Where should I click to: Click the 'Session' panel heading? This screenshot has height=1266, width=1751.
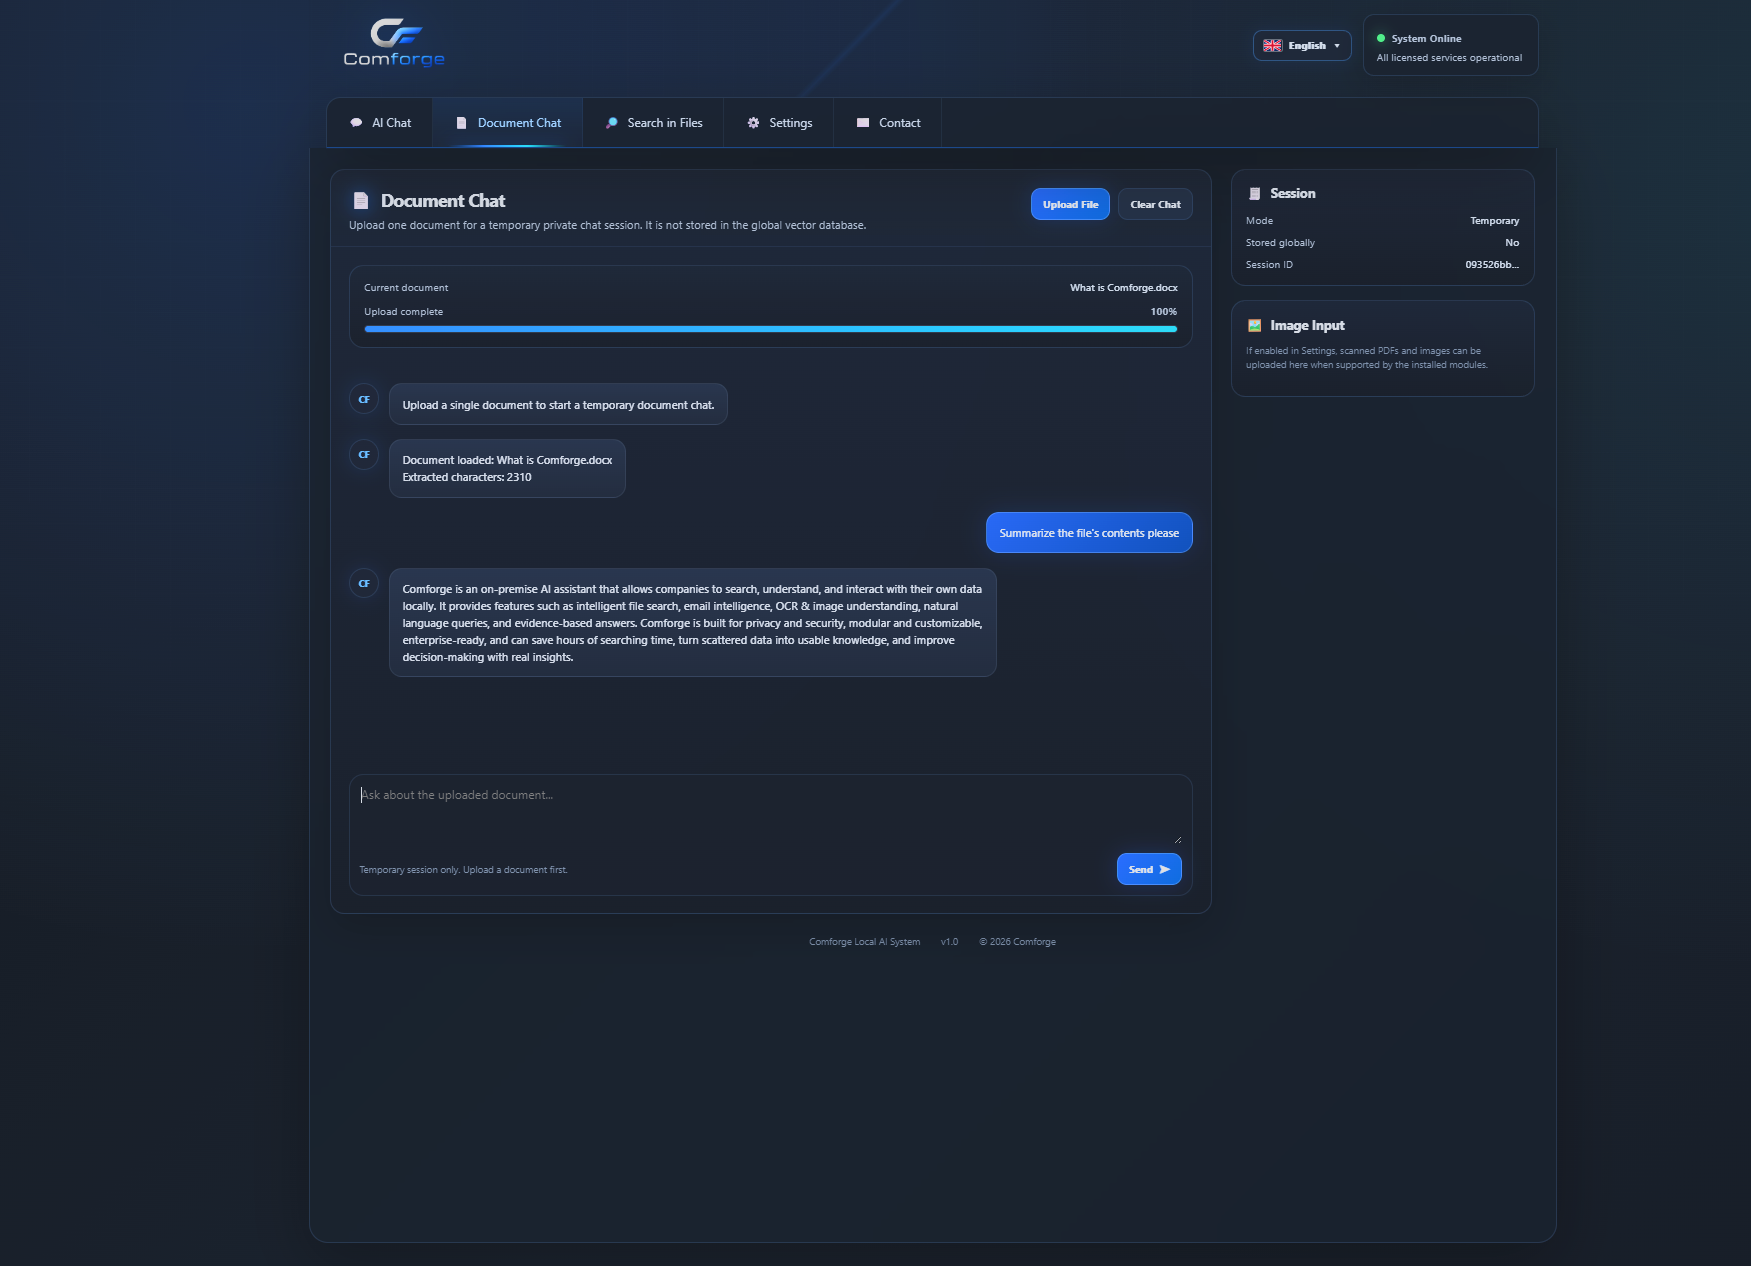pyautogui.click(x=1292, y=194)
